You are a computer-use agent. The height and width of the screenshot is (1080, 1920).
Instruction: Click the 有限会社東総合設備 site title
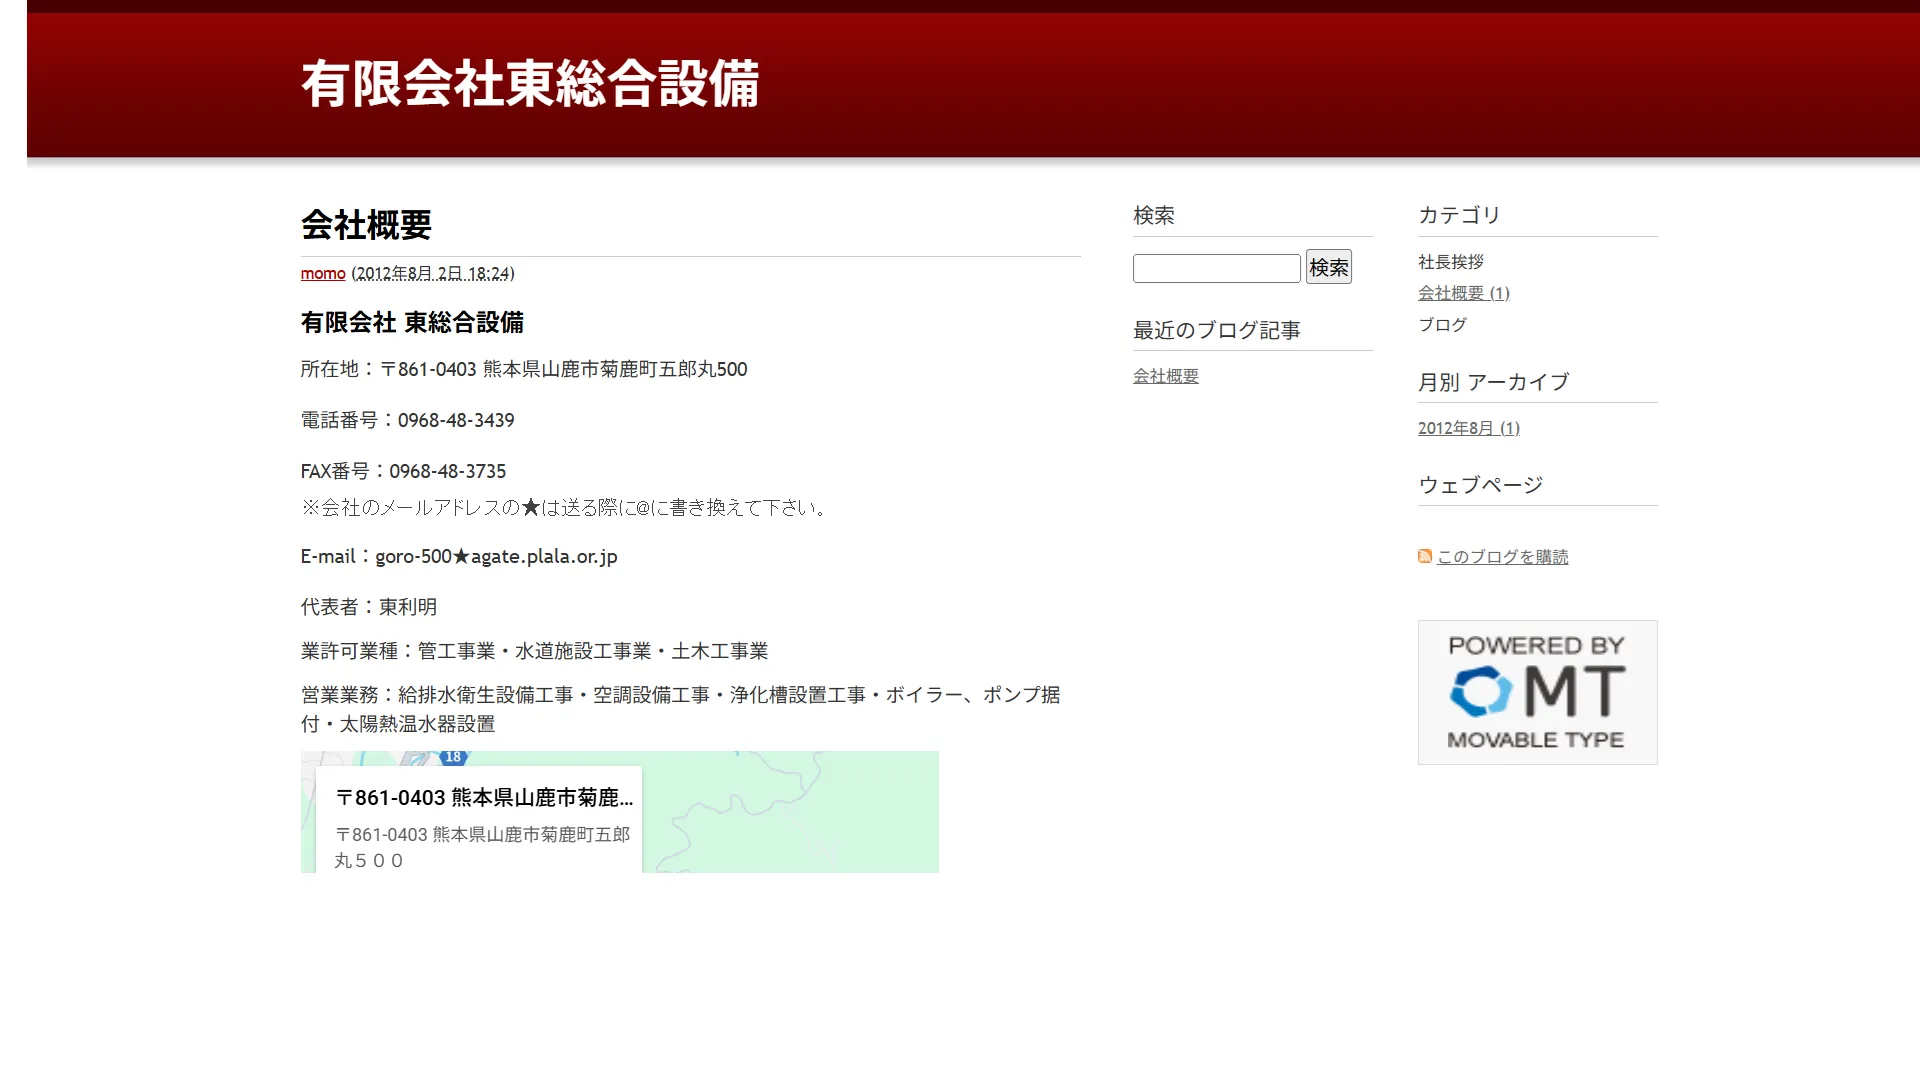530,84
